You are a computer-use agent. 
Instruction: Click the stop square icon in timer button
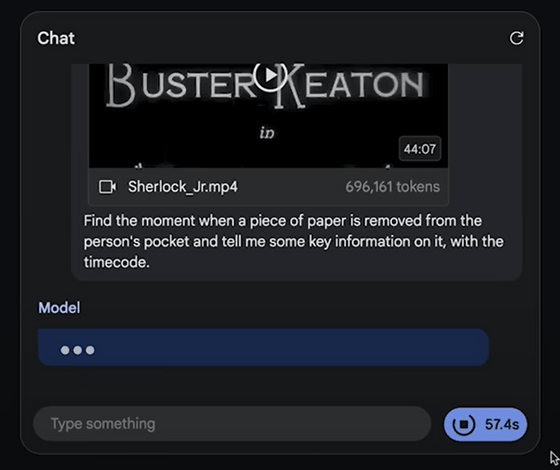pos(464,424)
